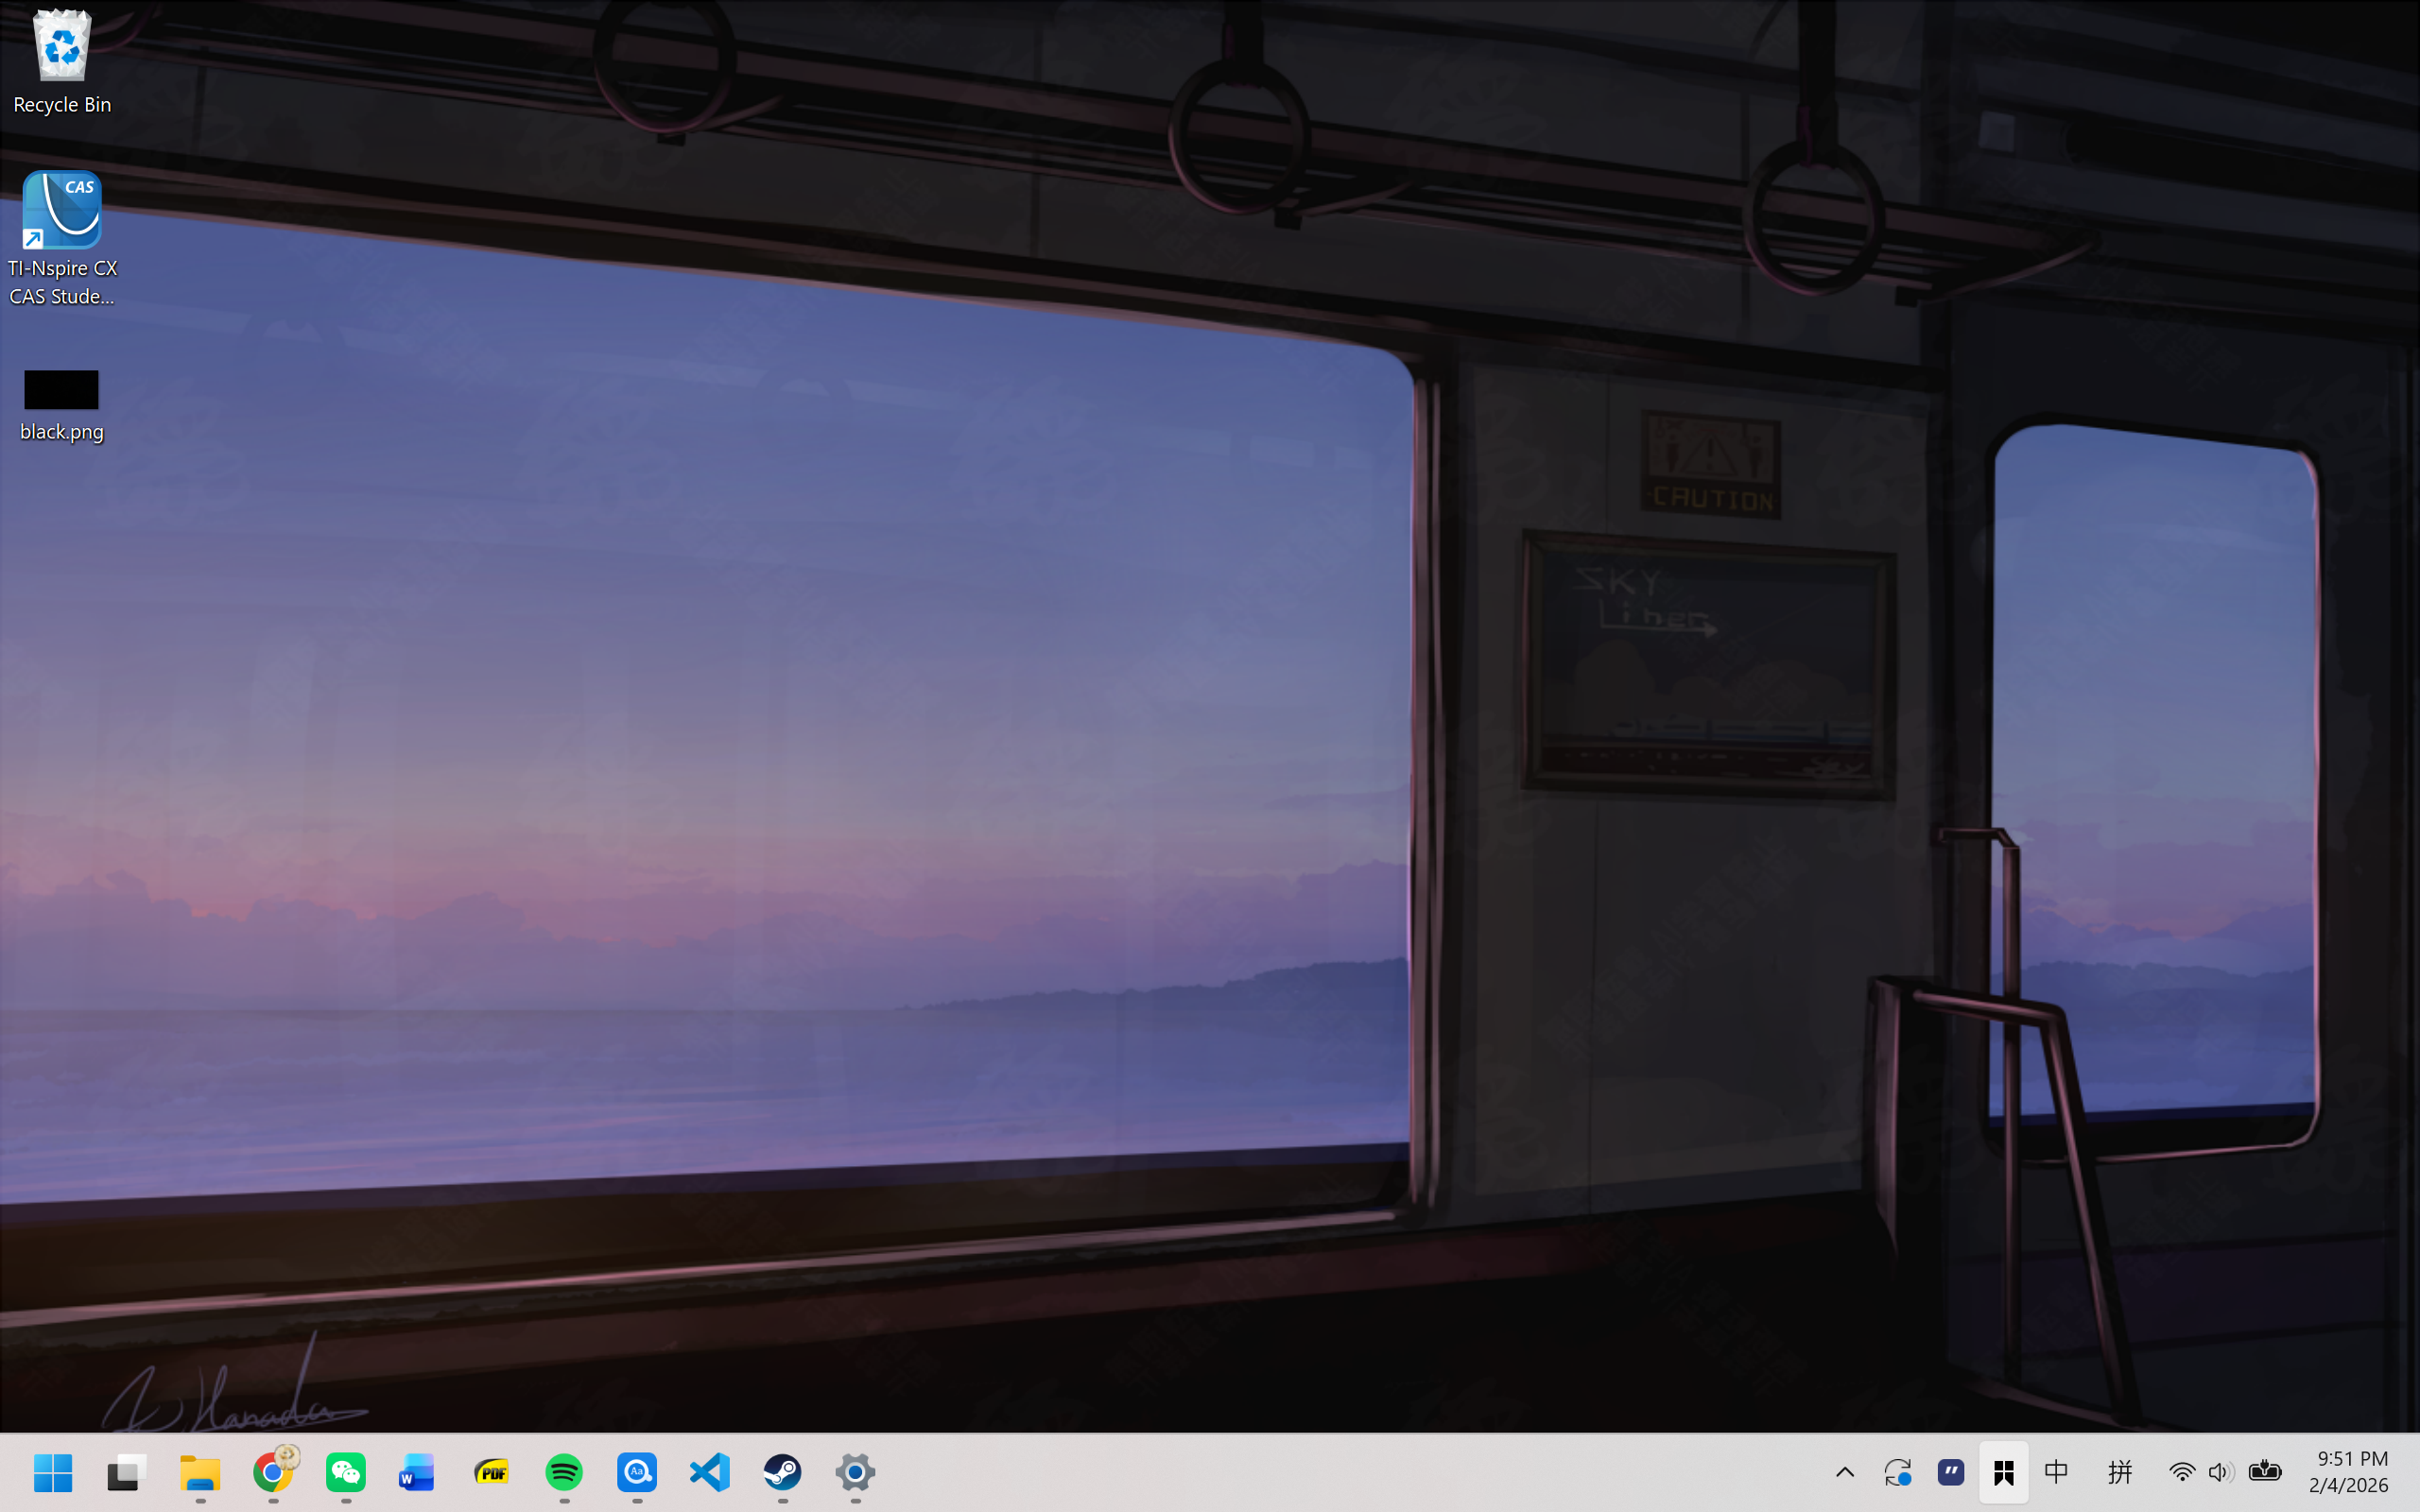Open the blue Aa dictionary app

pyautogui.click(x=637, y=1472)
